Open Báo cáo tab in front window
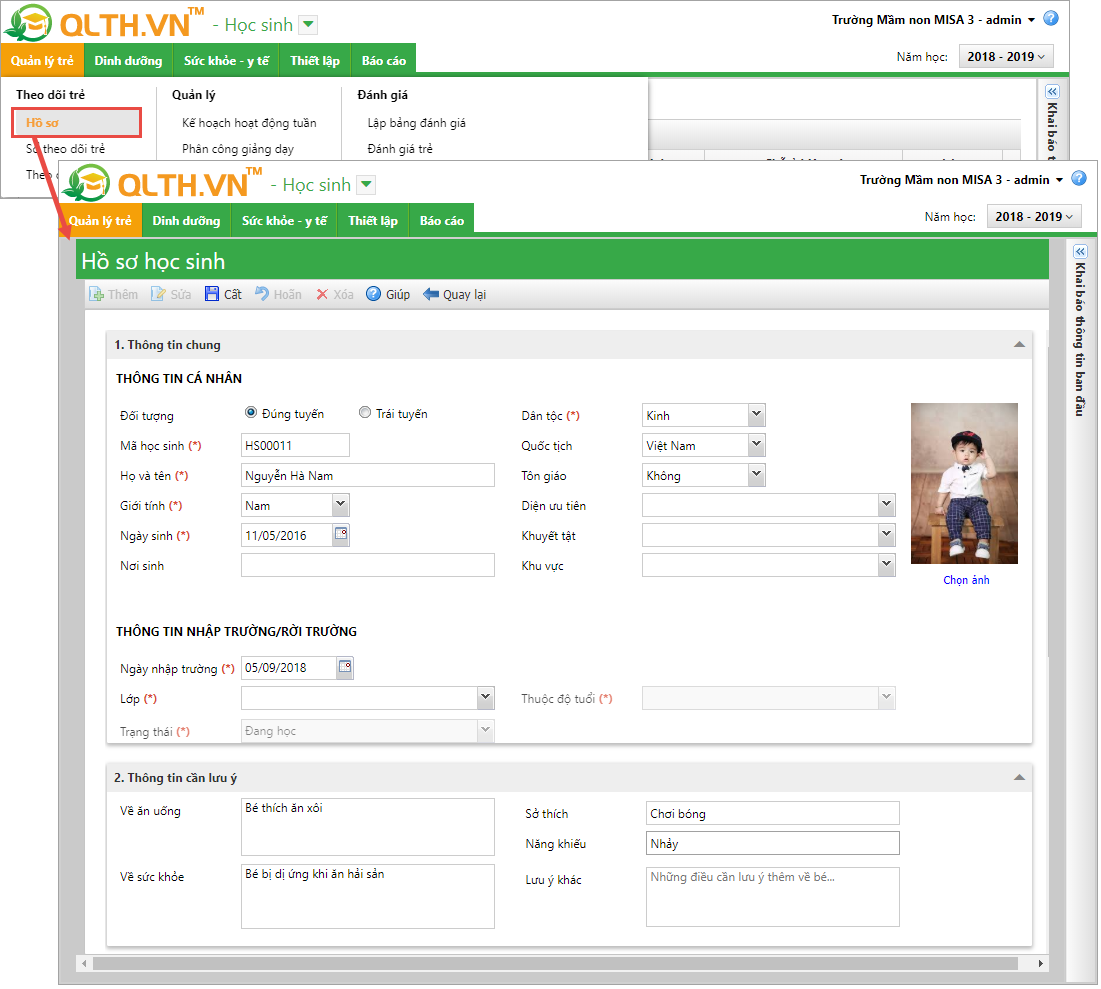The width and height of the screenshot is (1101, 989). click(x=442, y=221)
